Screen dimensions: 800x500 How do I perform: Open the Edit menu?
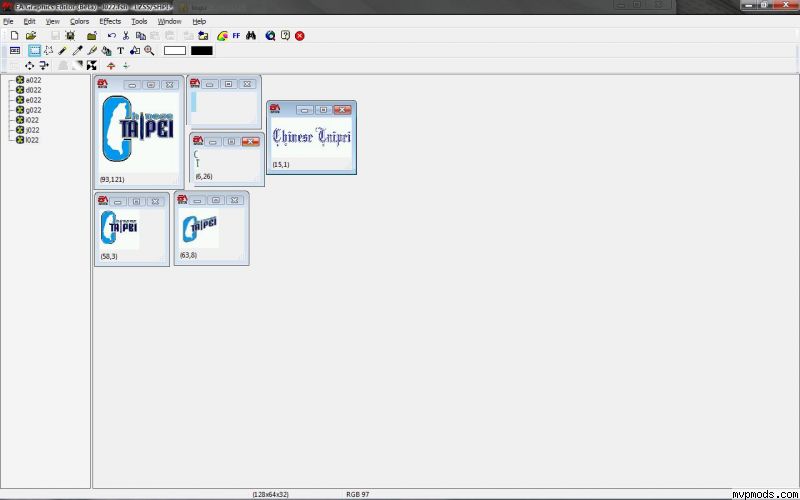click(x=30, y=21)
